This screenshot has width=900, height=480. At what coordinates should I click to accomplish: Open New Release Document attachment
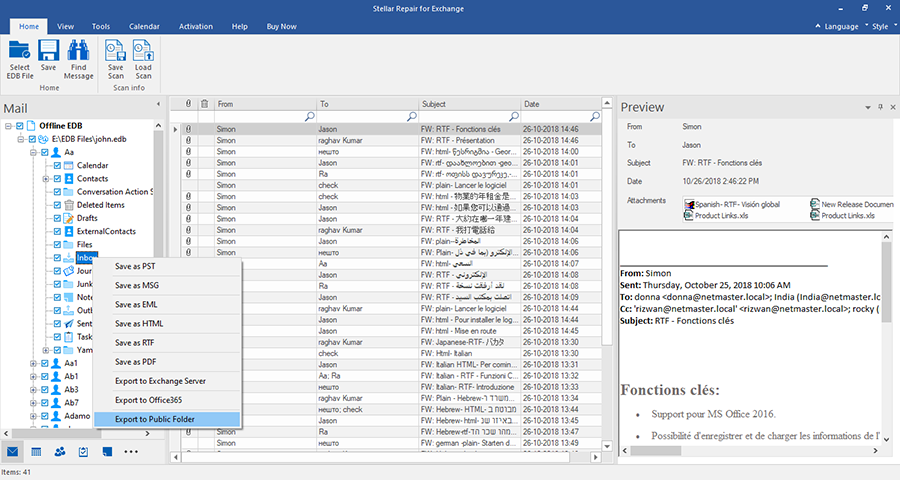(852, 204)
